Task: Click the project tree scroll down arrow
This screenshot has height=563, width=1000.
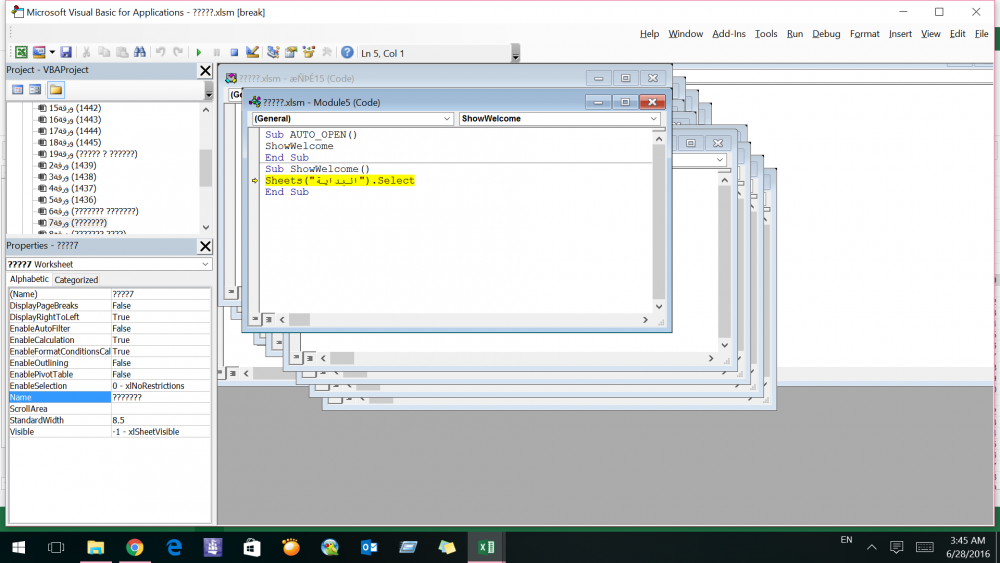Action: pos(205,227)
